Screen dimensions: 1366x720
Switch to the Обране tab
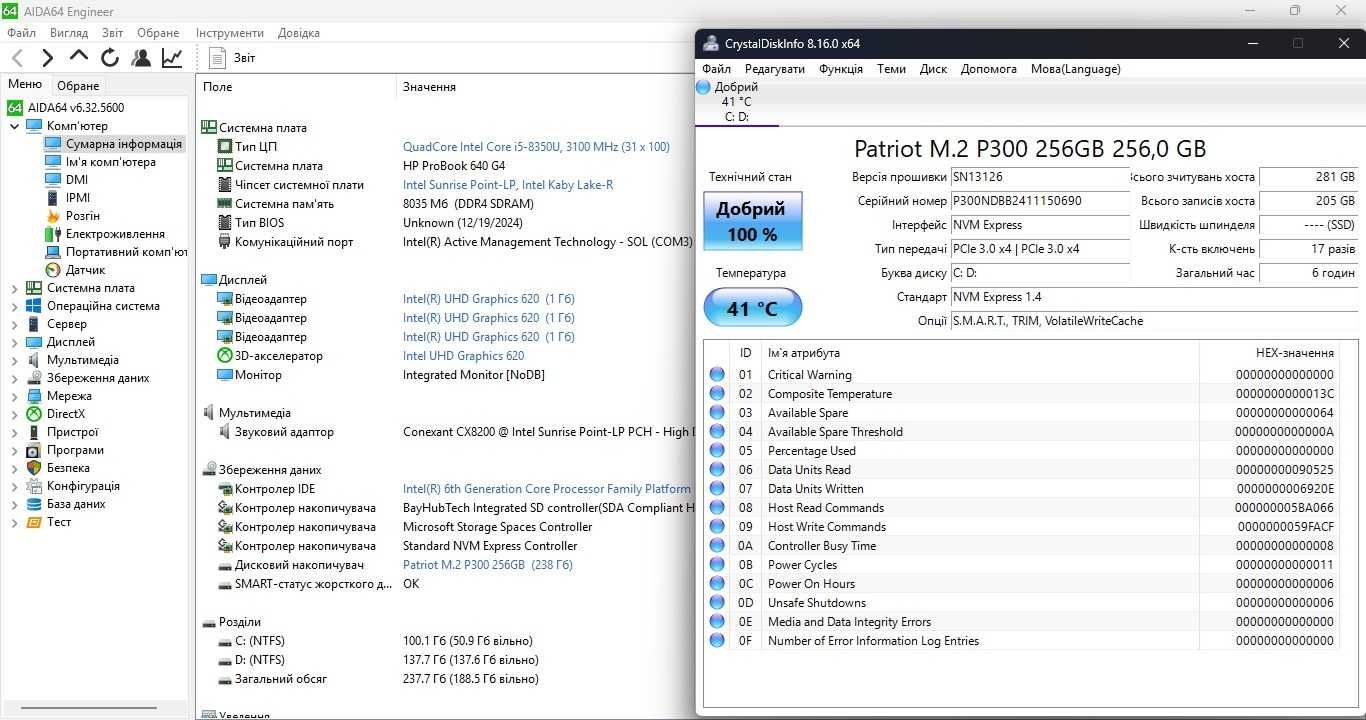point(78,86)
